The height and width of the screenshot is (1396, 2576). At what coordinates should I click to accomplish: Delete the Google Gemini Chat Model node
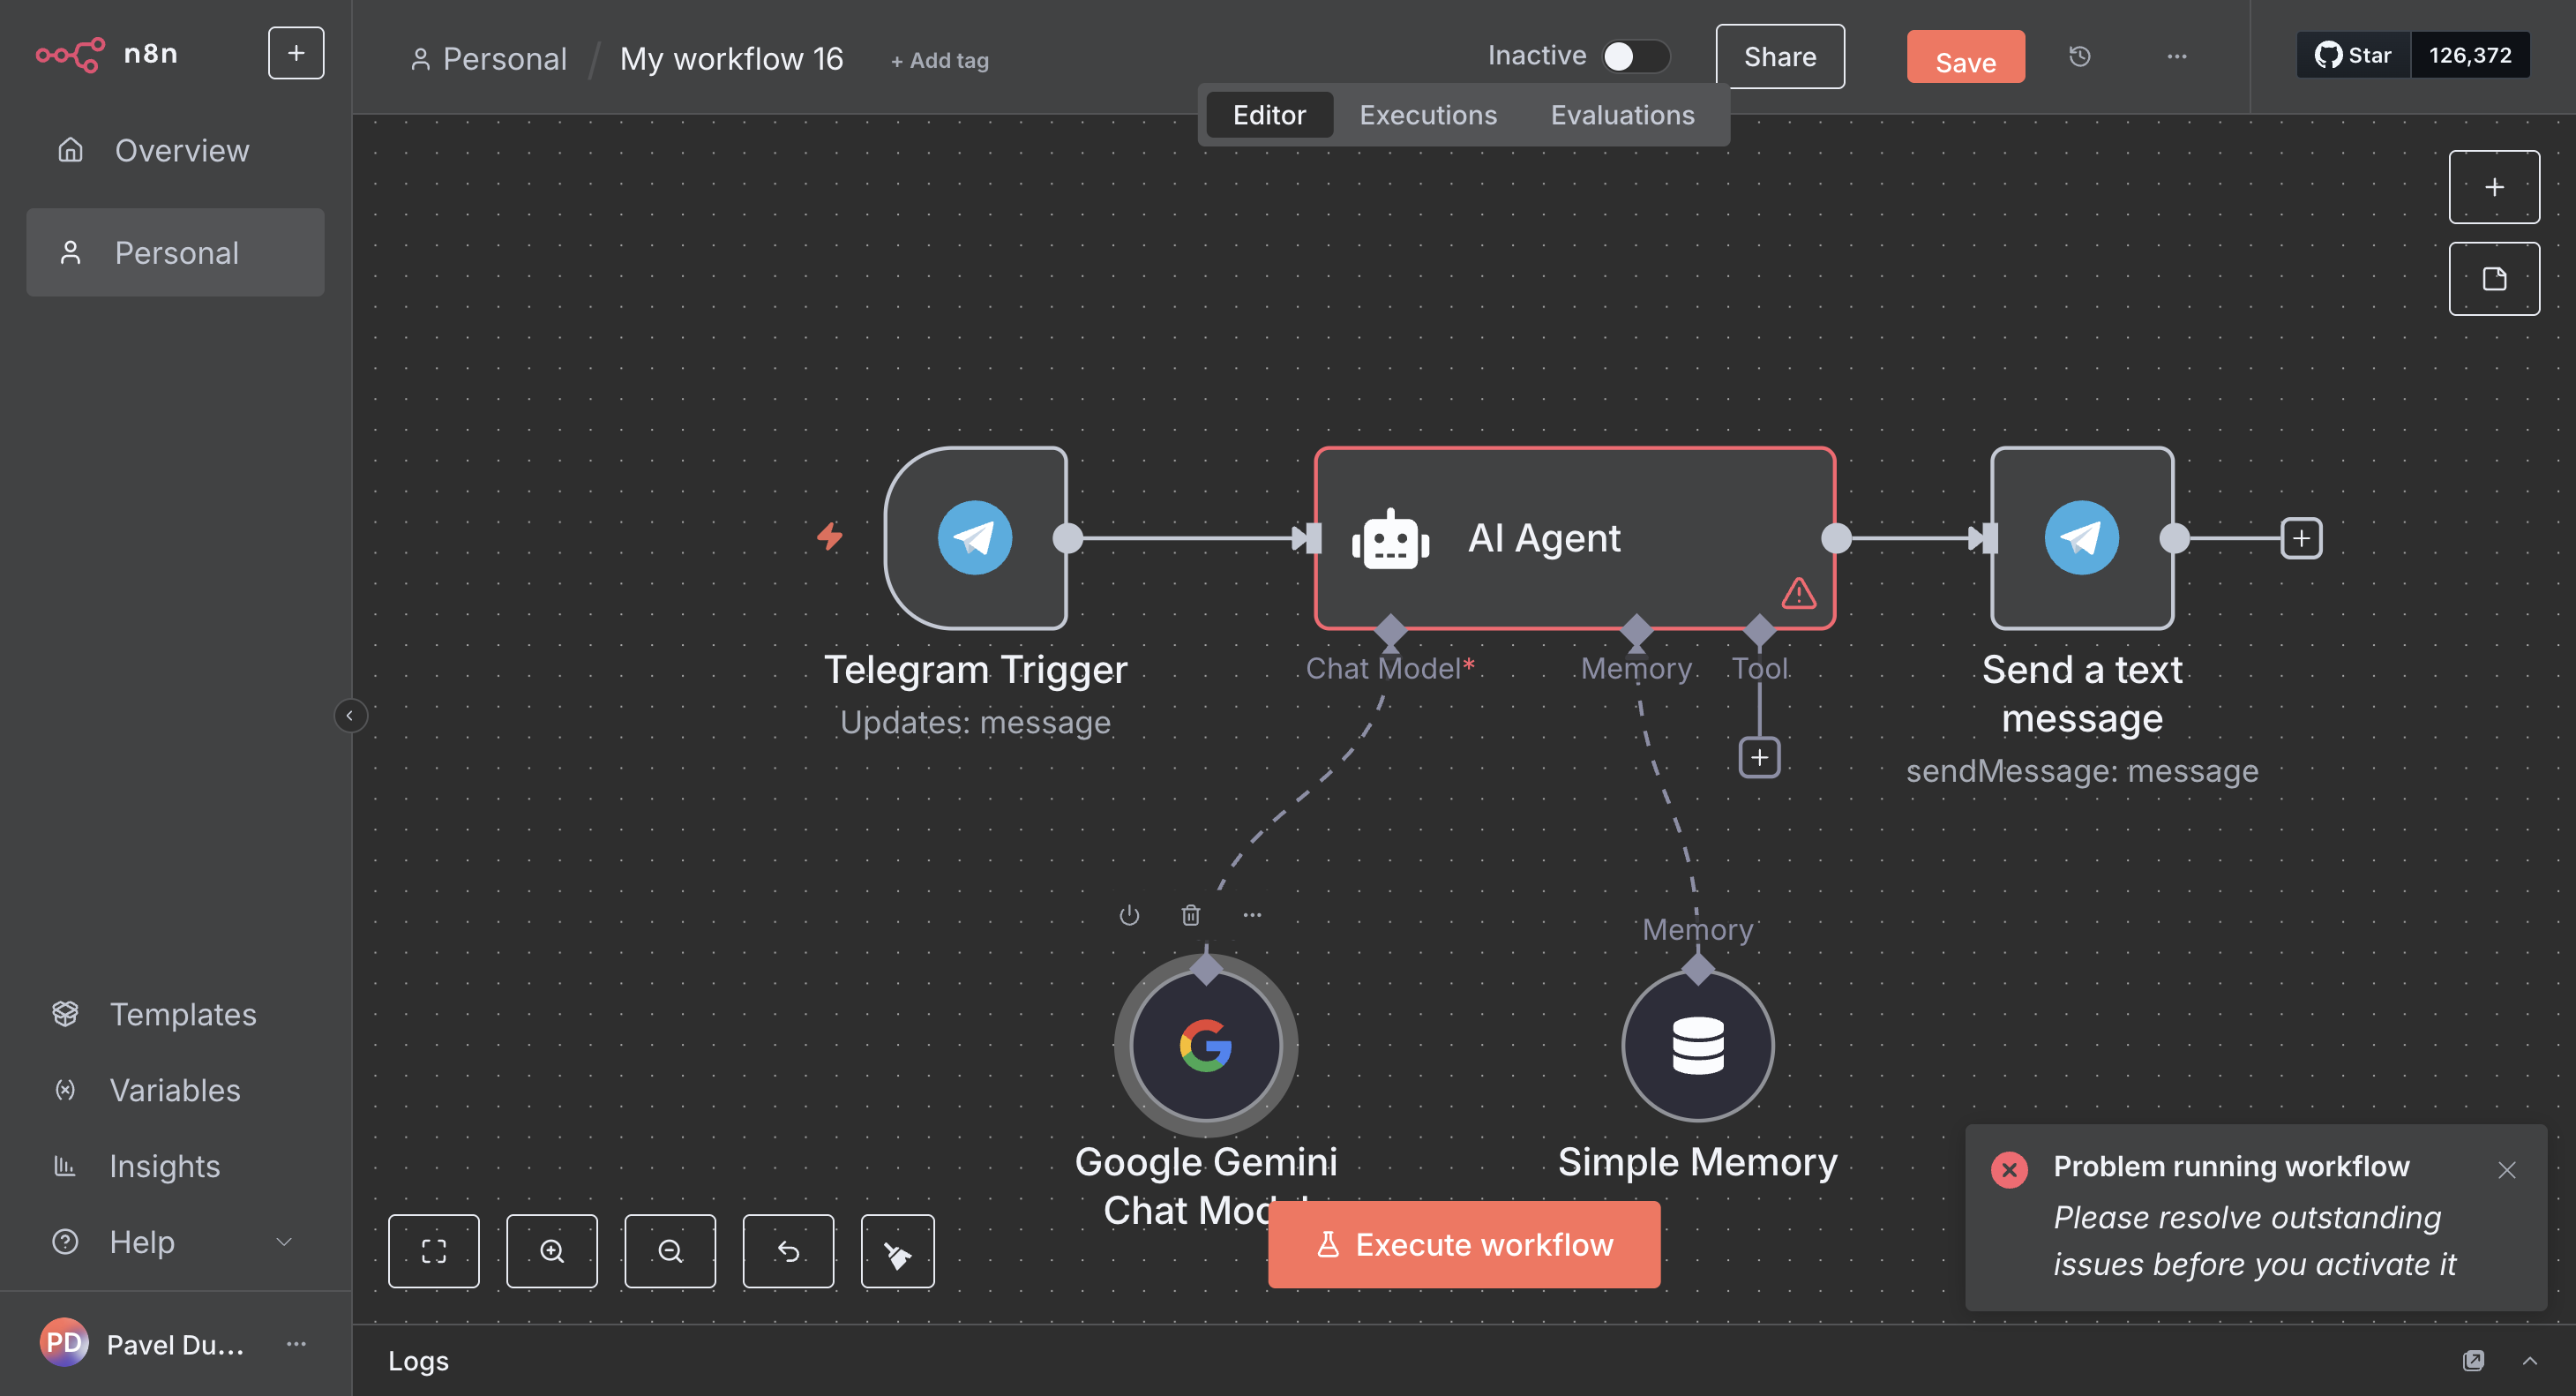1190,915
